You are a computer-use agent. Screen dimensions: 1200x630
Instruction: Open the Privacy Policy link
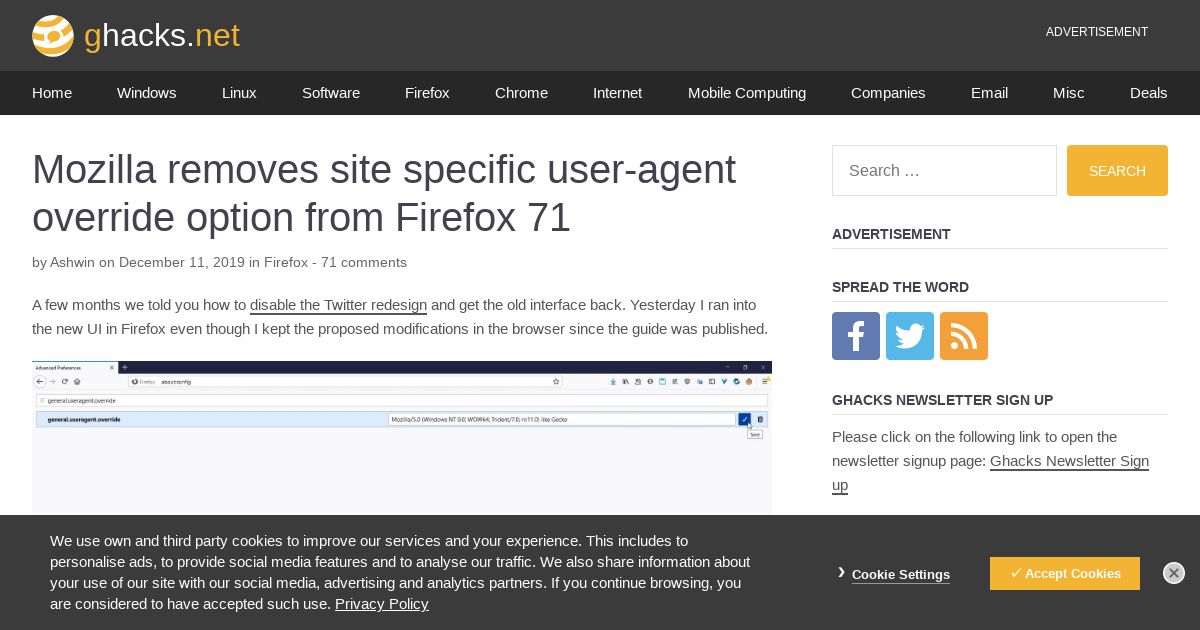tap(382, 604)
